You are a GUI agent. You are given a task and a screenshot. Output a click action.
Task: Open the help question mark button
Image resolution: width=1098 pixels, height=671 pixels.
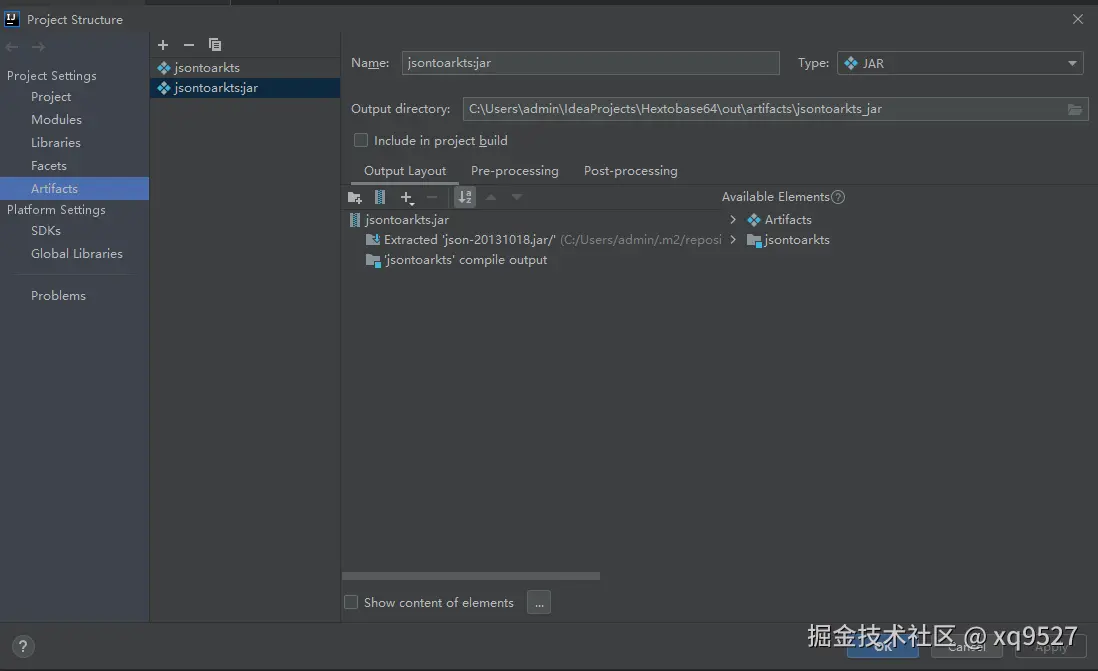coord(23,646)
